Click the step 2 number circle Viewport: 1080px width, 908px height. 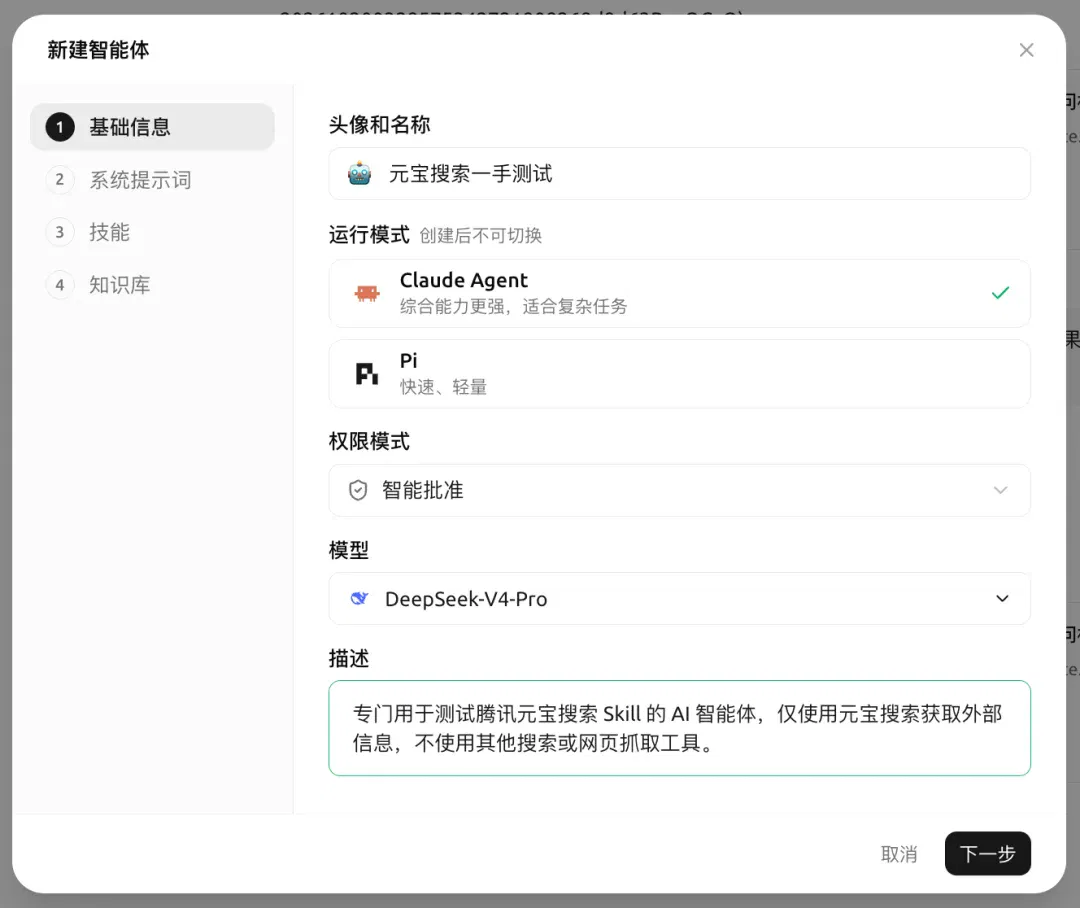pyautogui.click(x=60, y=180)
